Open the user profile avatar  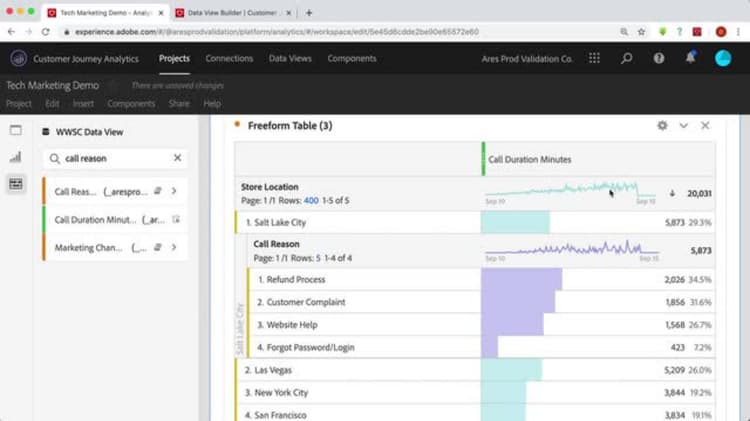723,58
